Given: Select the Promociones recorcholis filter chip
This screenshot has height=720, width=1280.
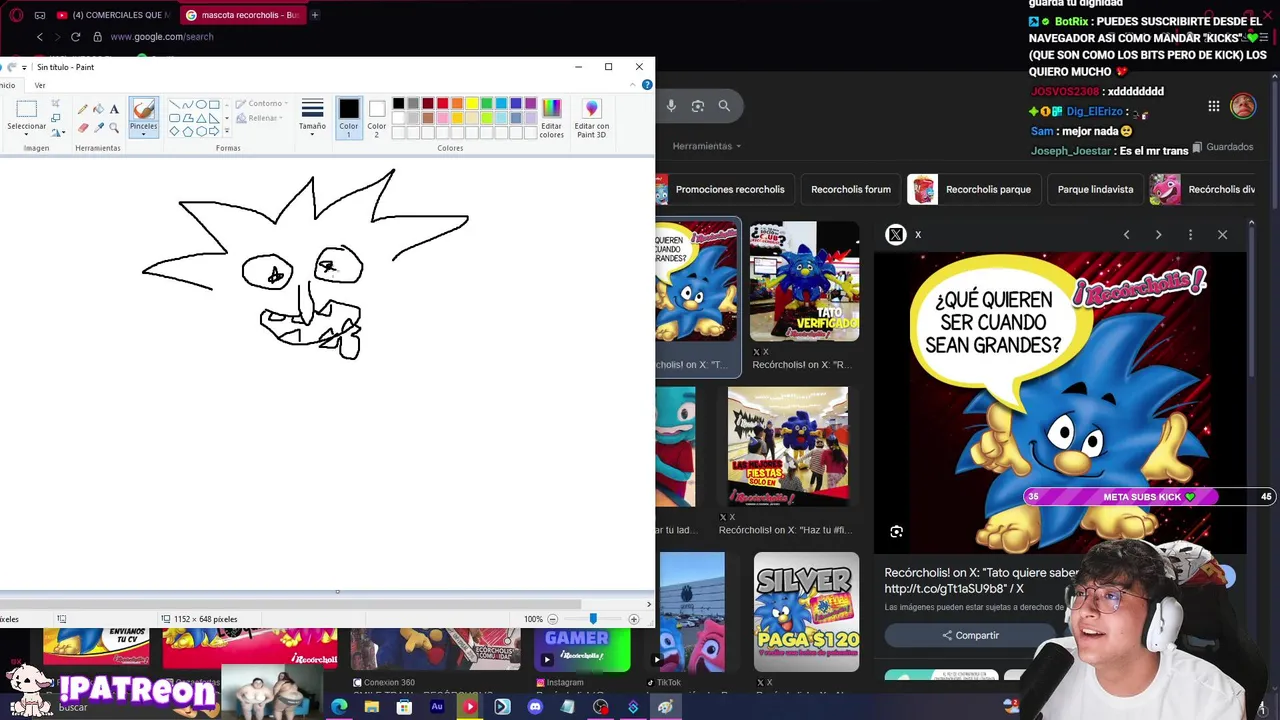Looking at the screenshot, I should (x=724, y=189).
